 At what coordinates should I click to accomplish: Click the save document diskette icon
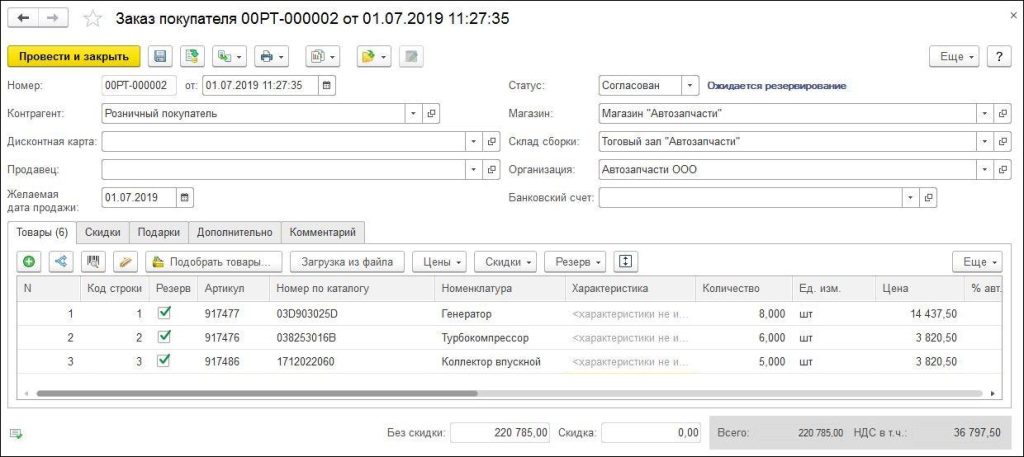160,56
